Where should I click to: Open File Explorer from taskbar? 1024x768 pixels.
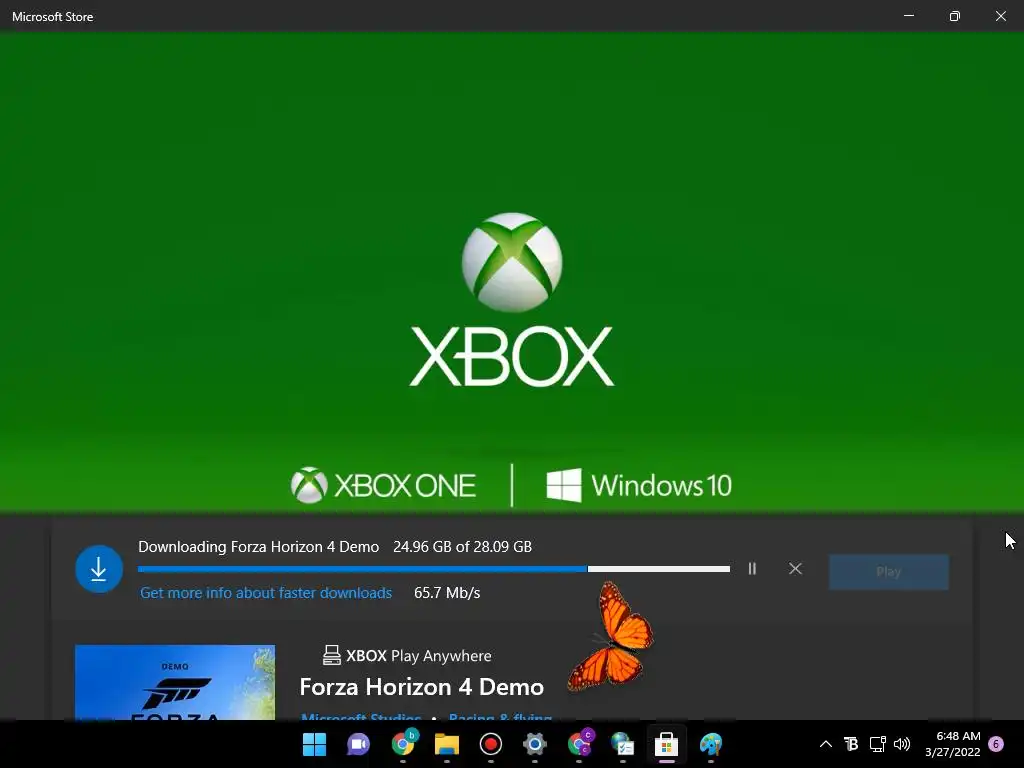tap(447, 744)
